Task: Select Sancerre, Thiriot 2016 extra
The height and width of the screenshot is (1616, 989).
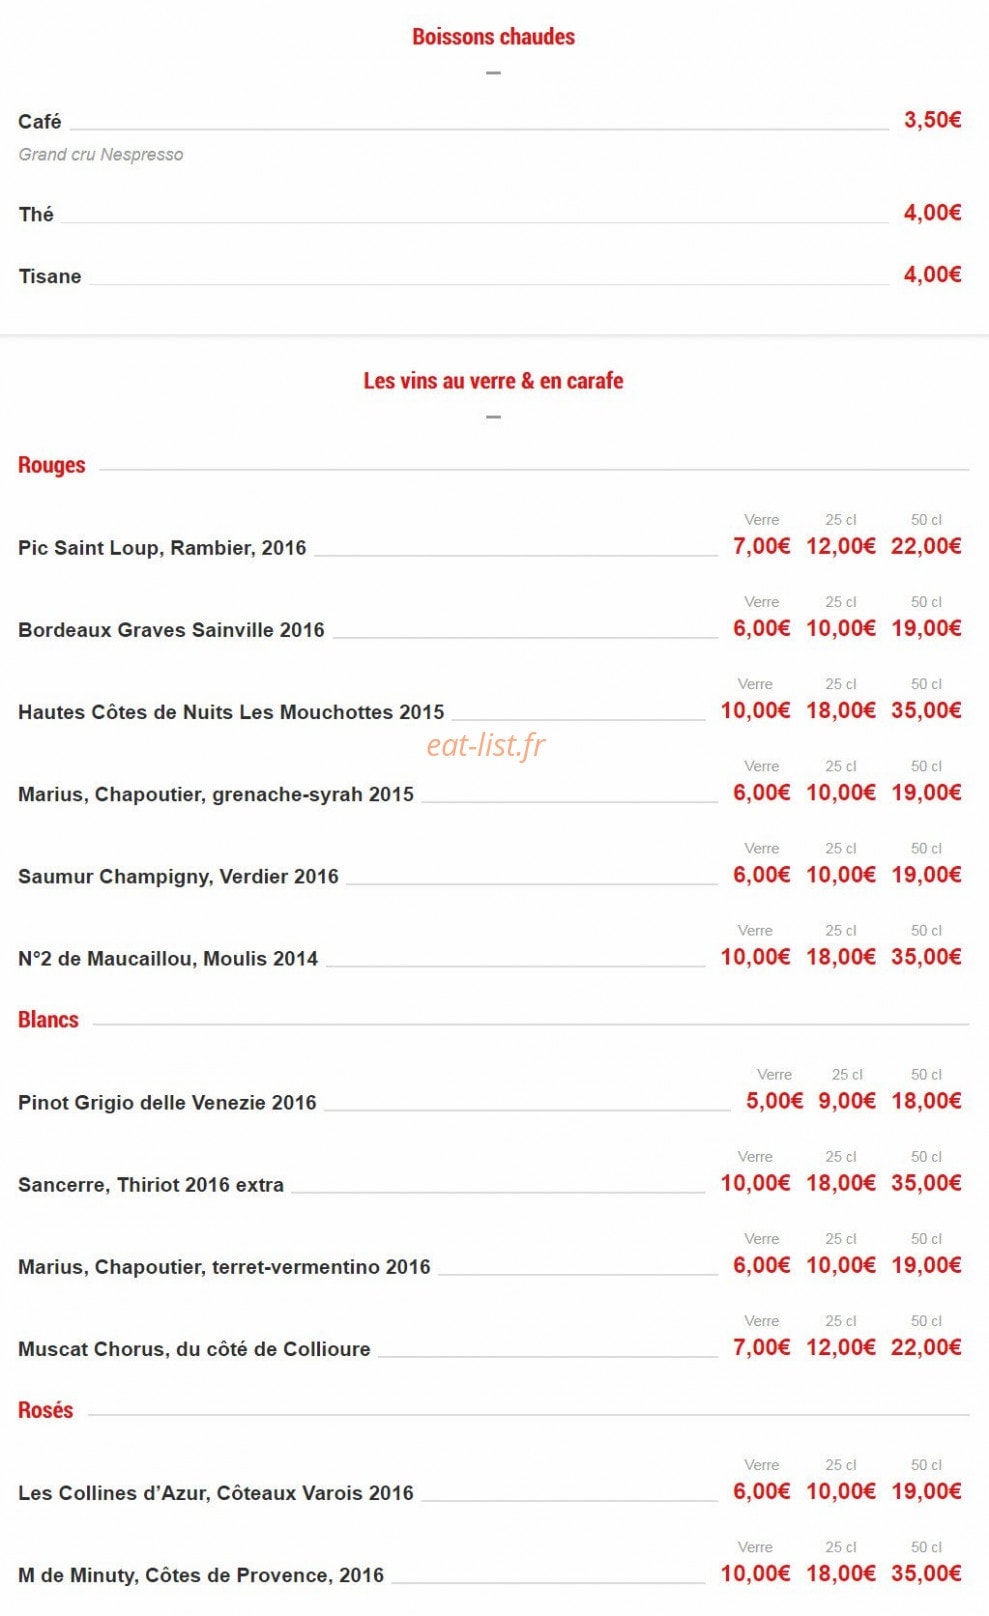Action: click(151, 1184)
